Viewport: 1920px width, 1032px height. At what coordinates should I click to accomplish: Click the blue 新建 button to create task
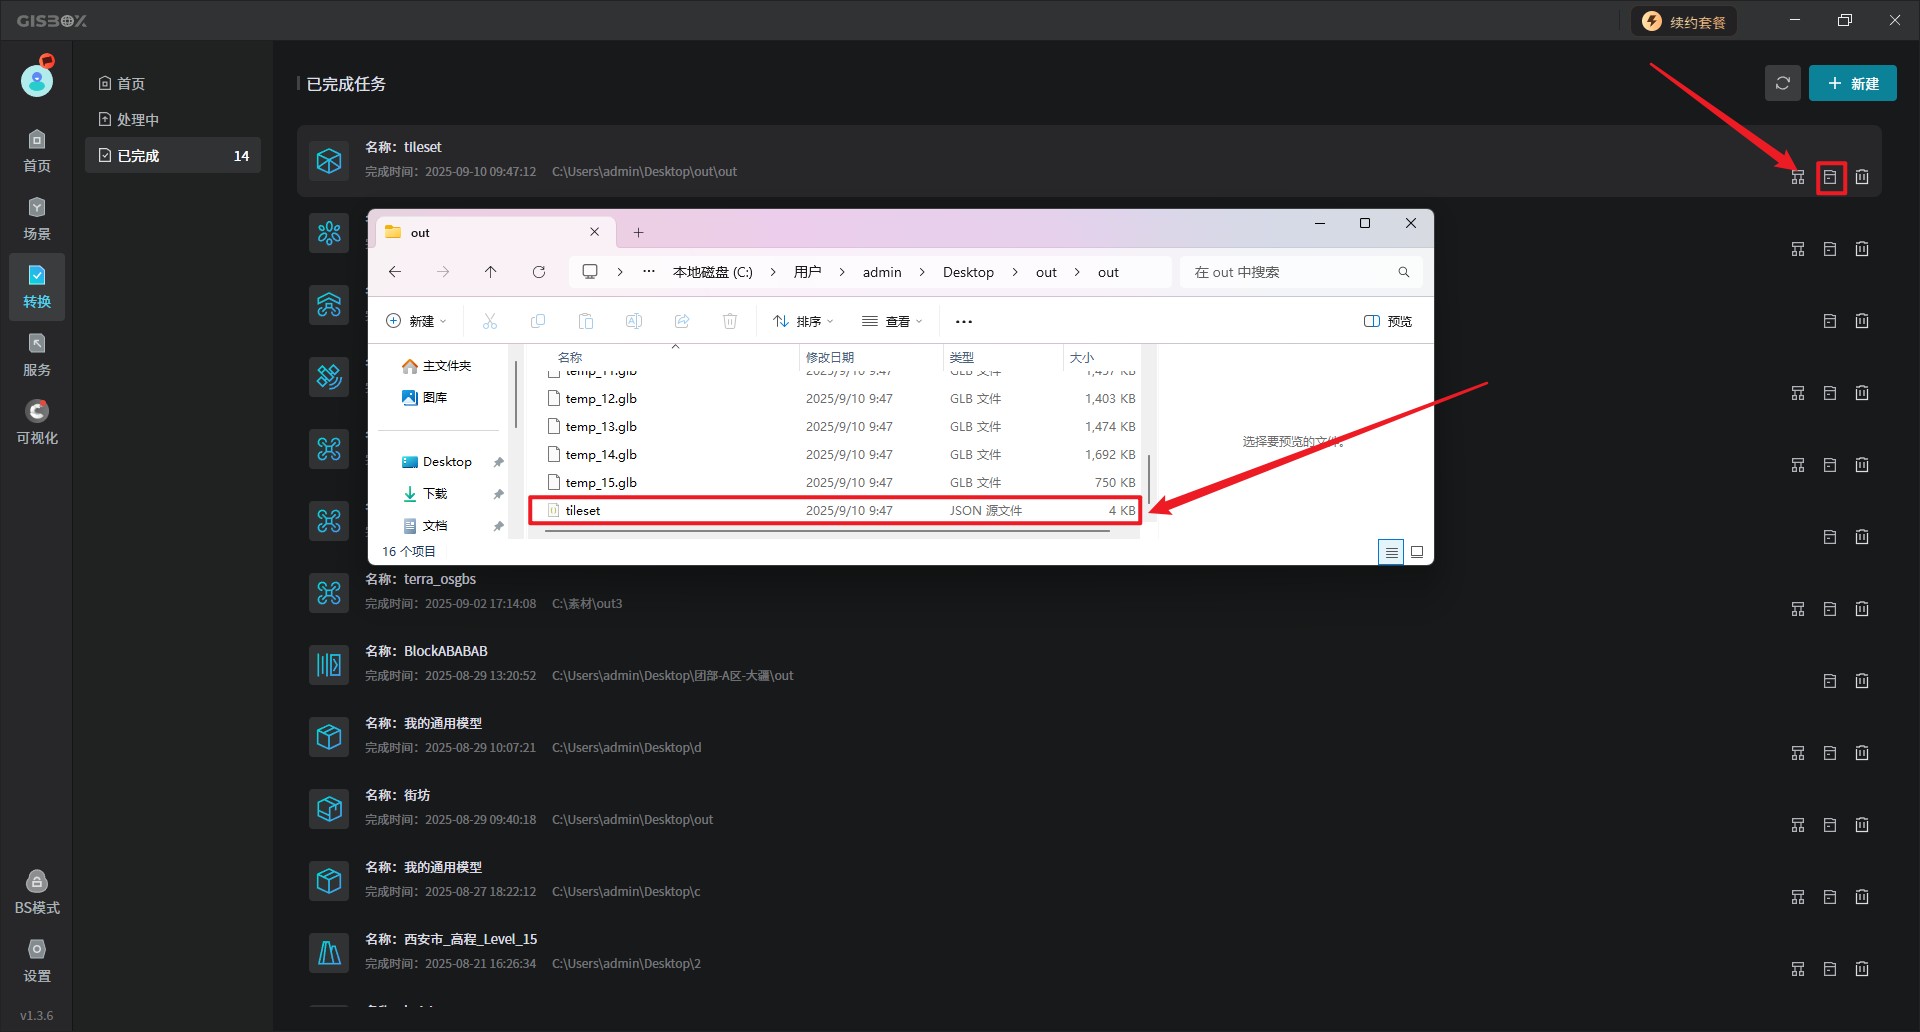1852,84
